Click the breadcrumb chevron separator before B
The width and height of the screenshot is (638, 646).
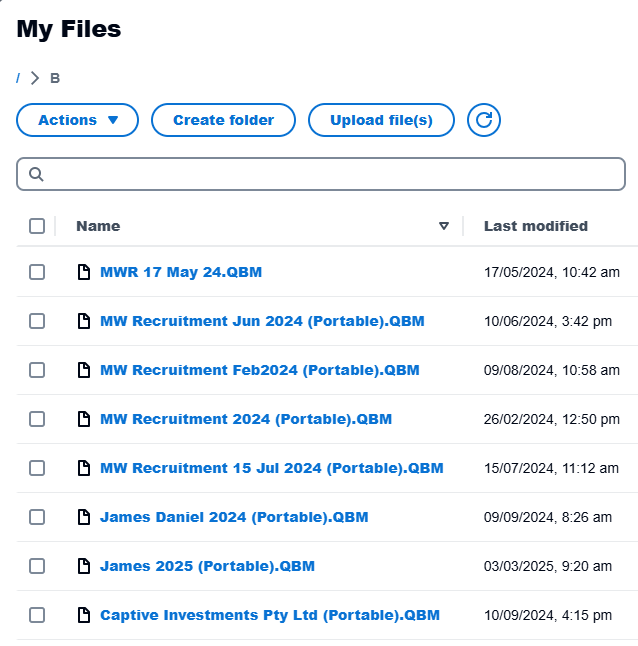click(35, 78)
